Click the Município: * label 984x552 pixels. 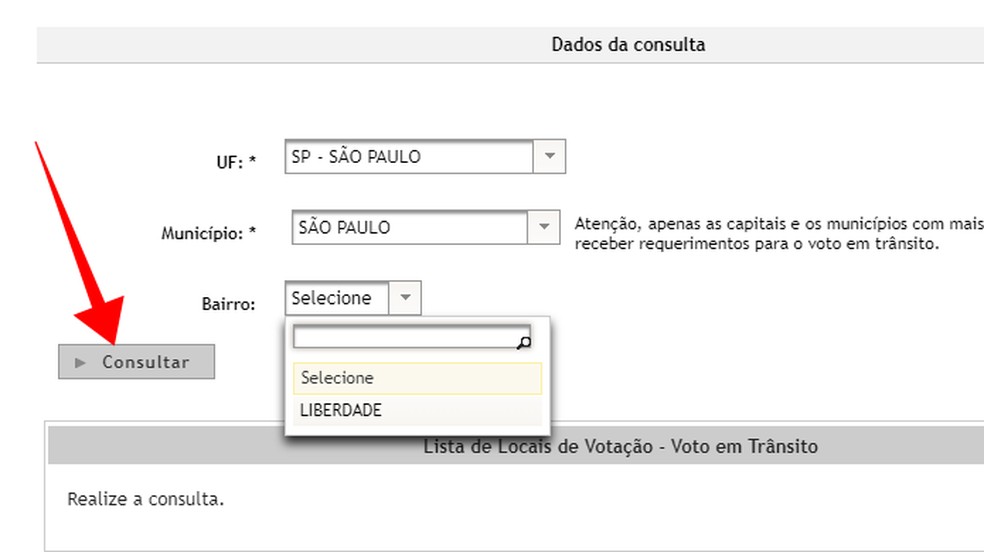tap(209, 233)
